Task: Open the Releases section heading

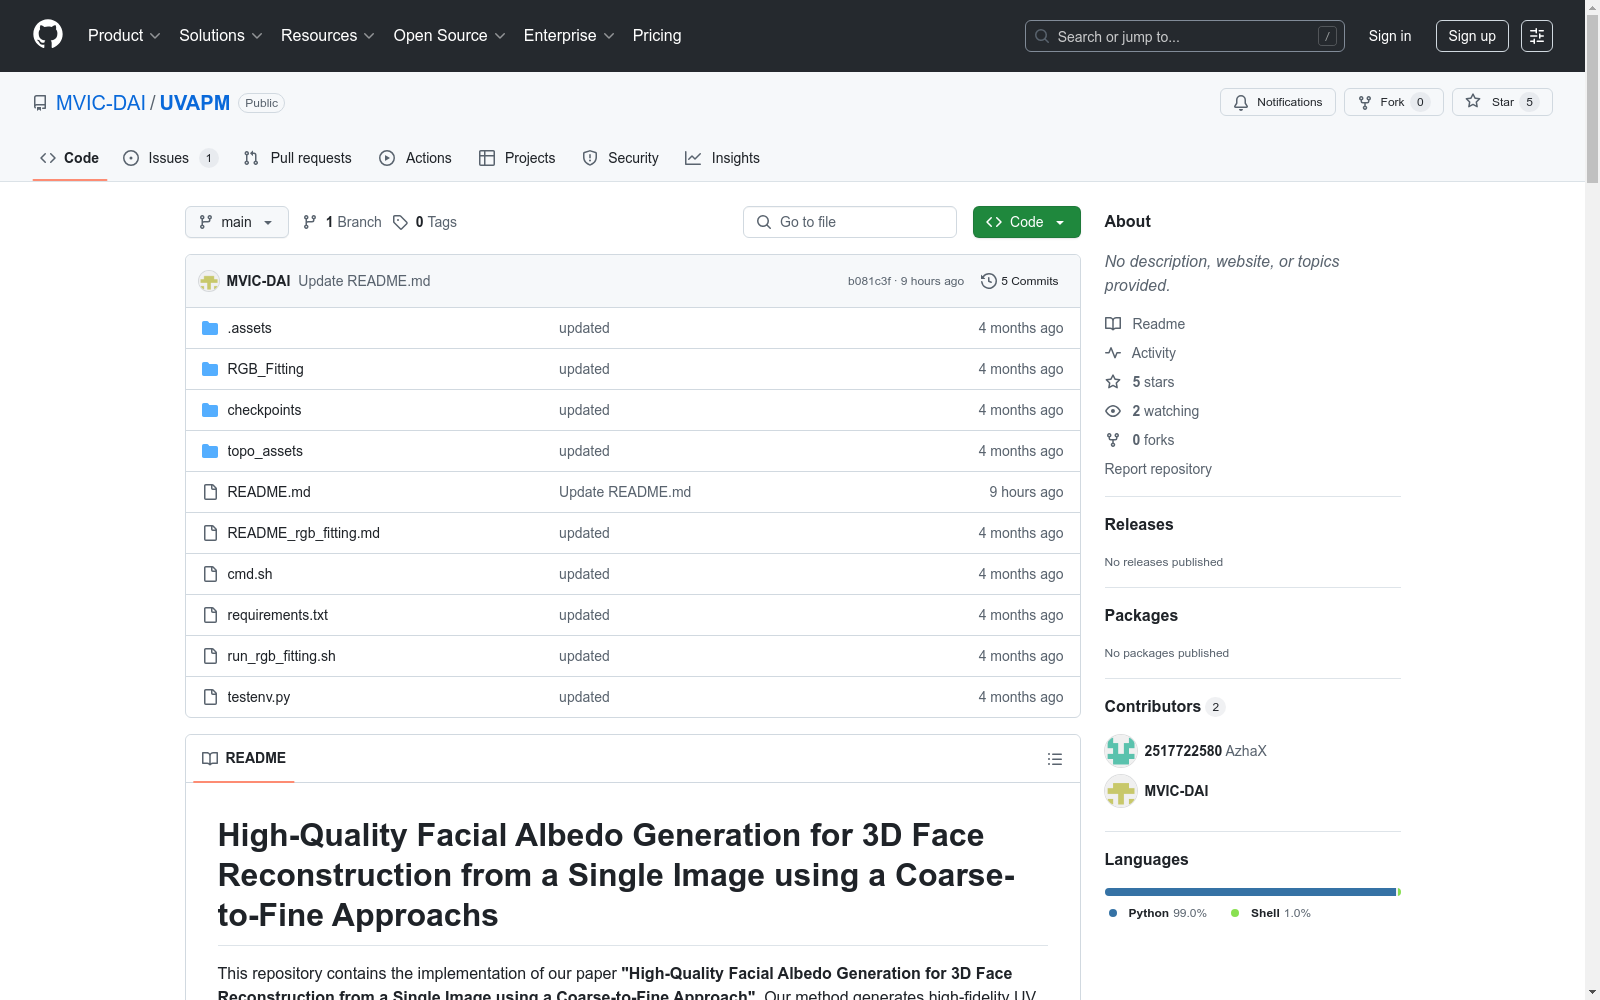Action: (1139, 524)
